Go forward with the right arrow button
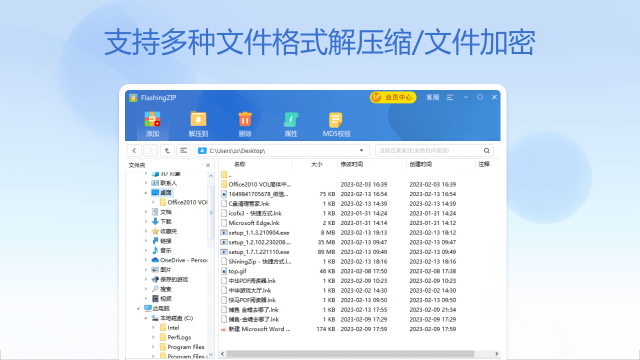 pos(150,151)
